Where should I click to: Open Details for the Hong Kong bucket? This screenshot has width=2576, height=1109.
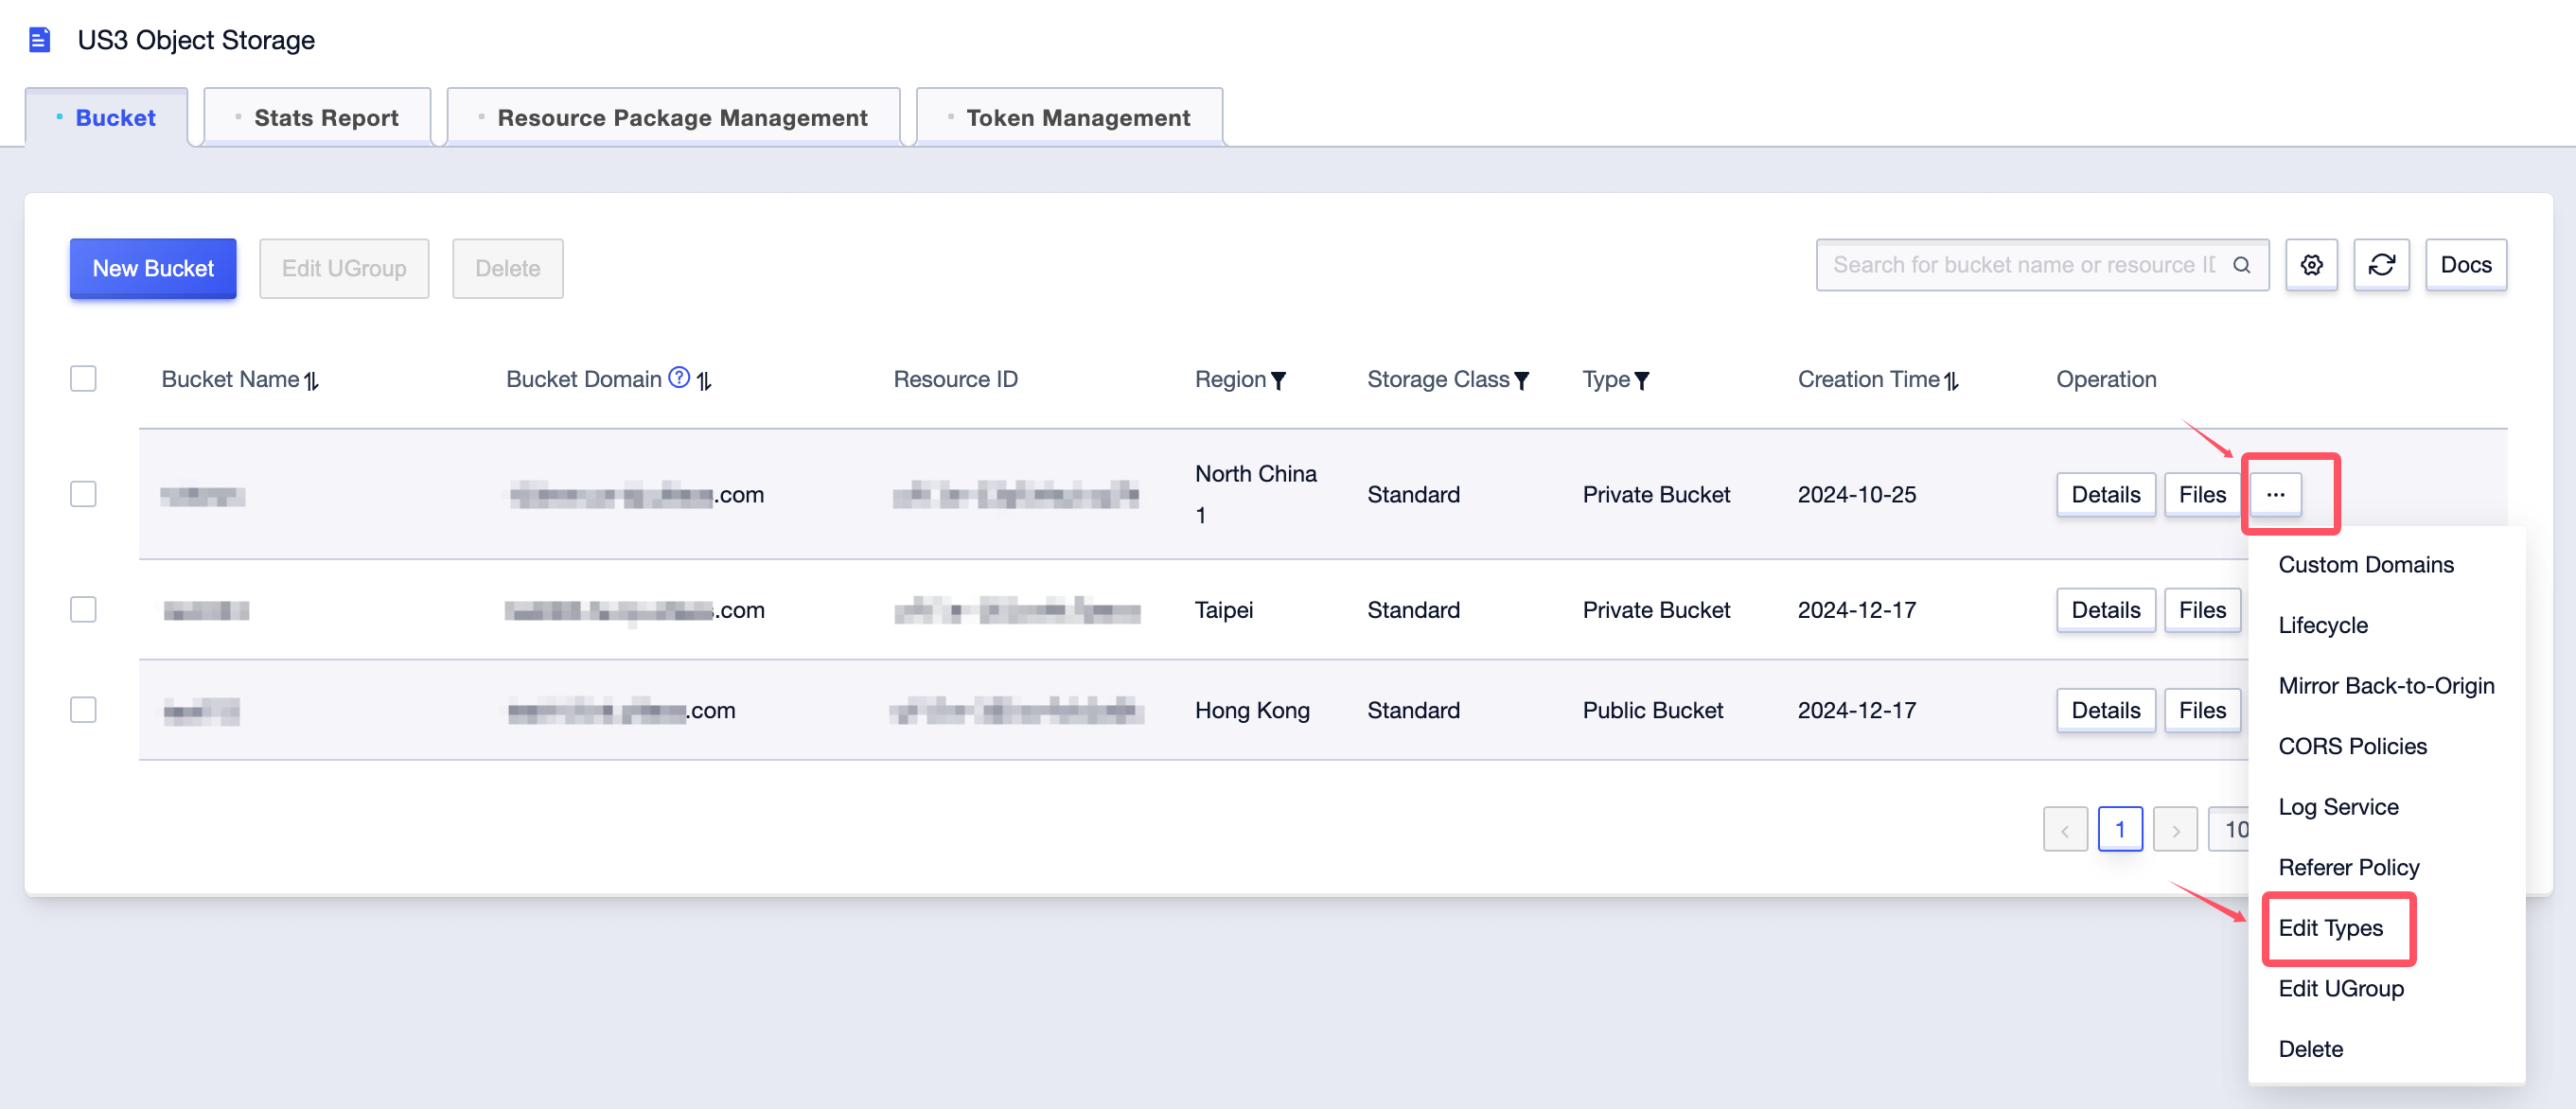click(x=2105, y=710)
